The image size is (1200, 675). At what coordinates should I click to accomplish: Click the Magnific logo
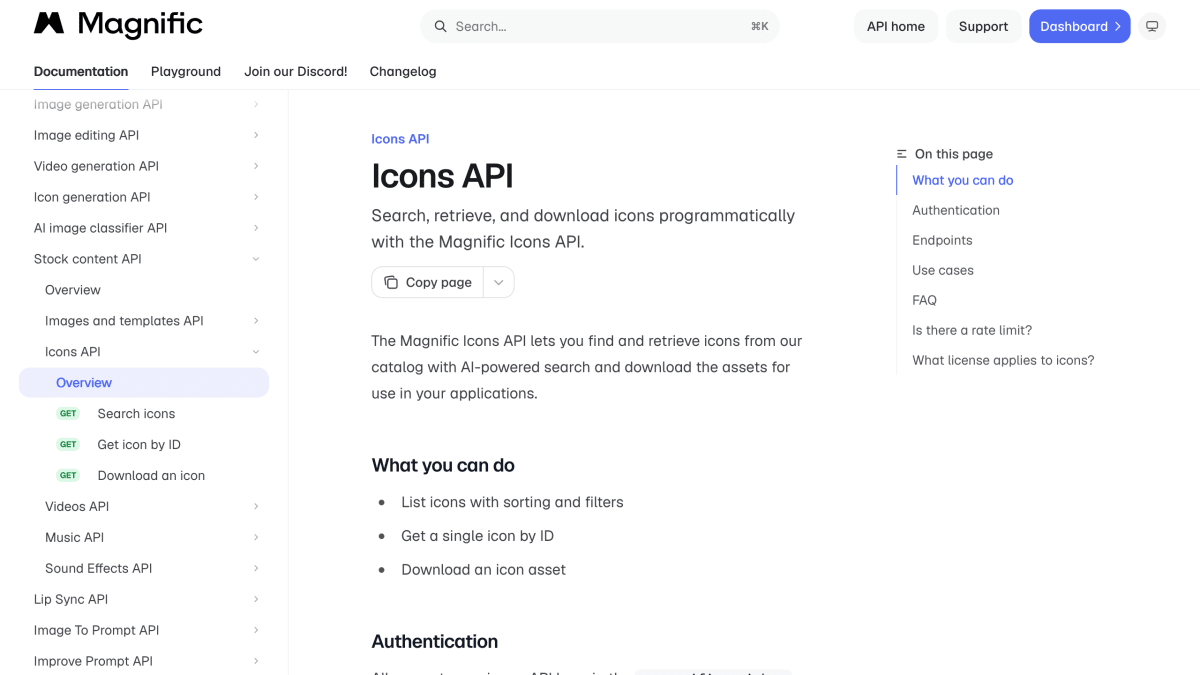[118, 25]
